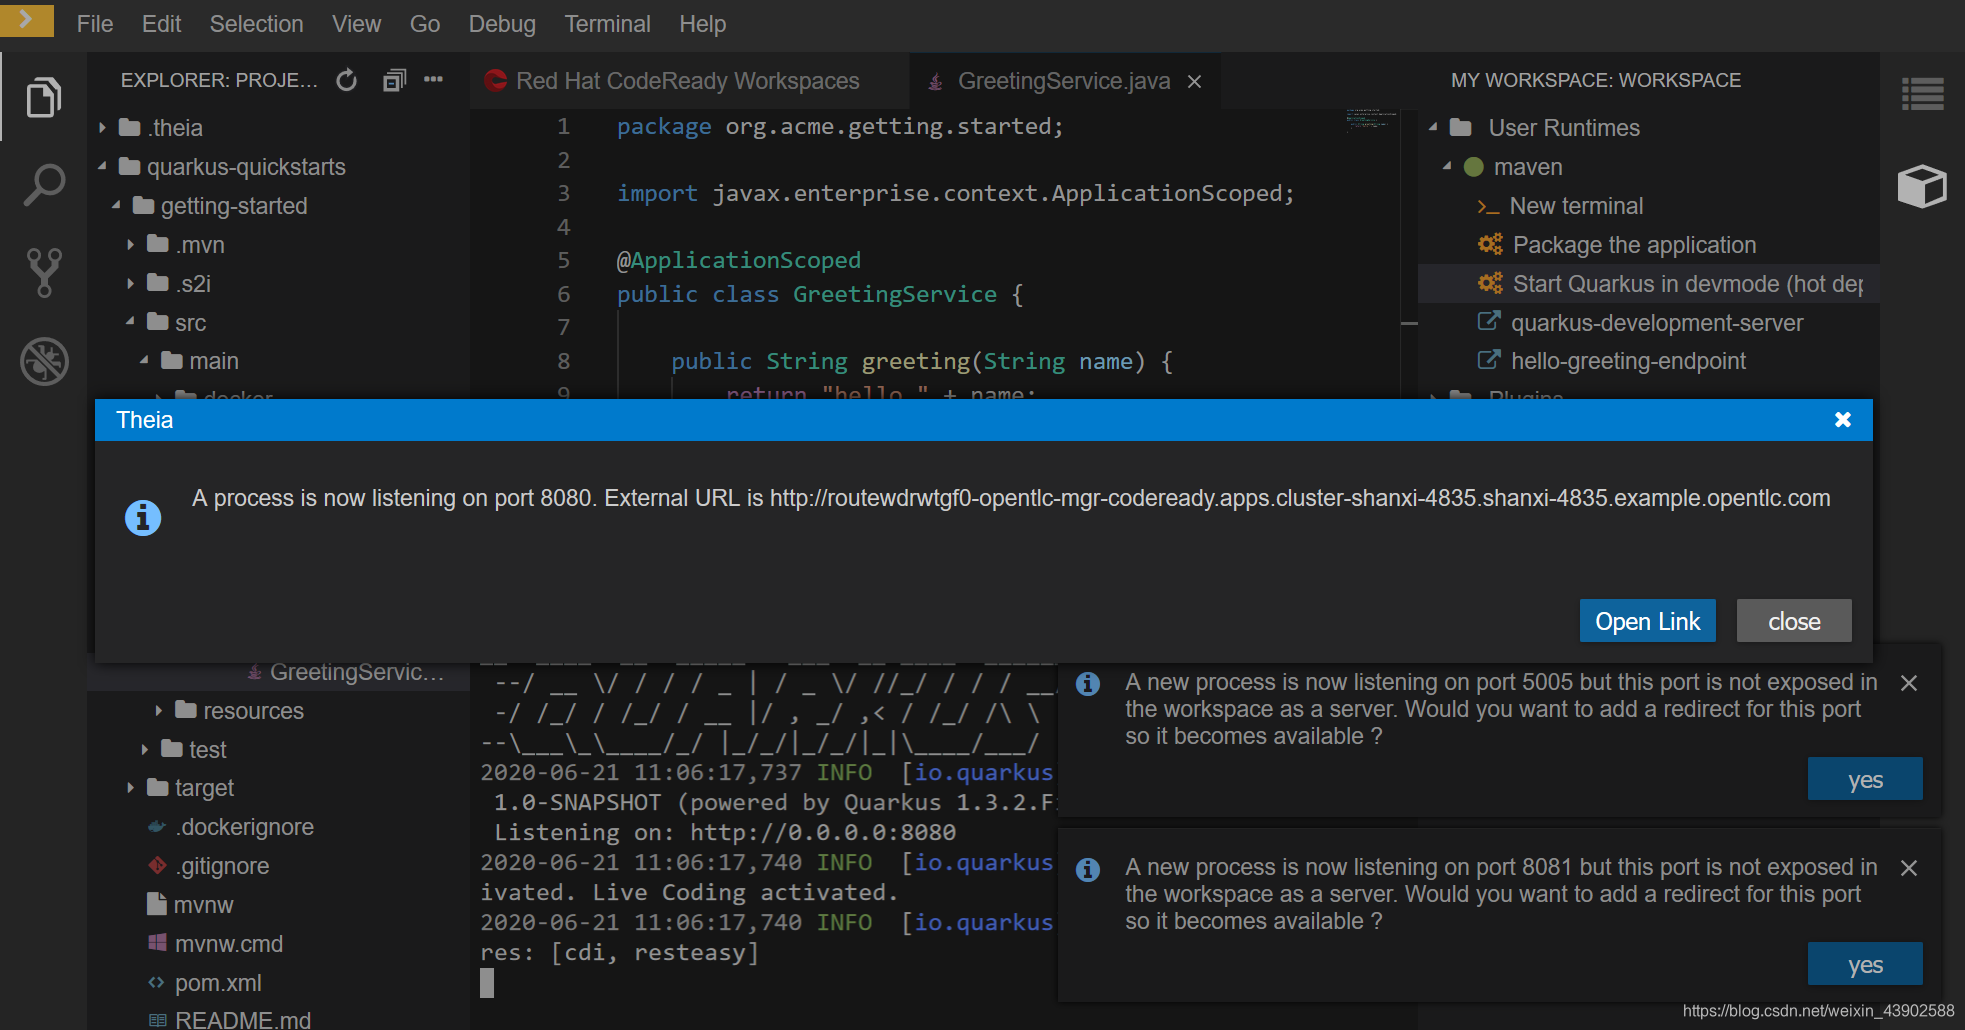Open the Help menu

point(702,24)
